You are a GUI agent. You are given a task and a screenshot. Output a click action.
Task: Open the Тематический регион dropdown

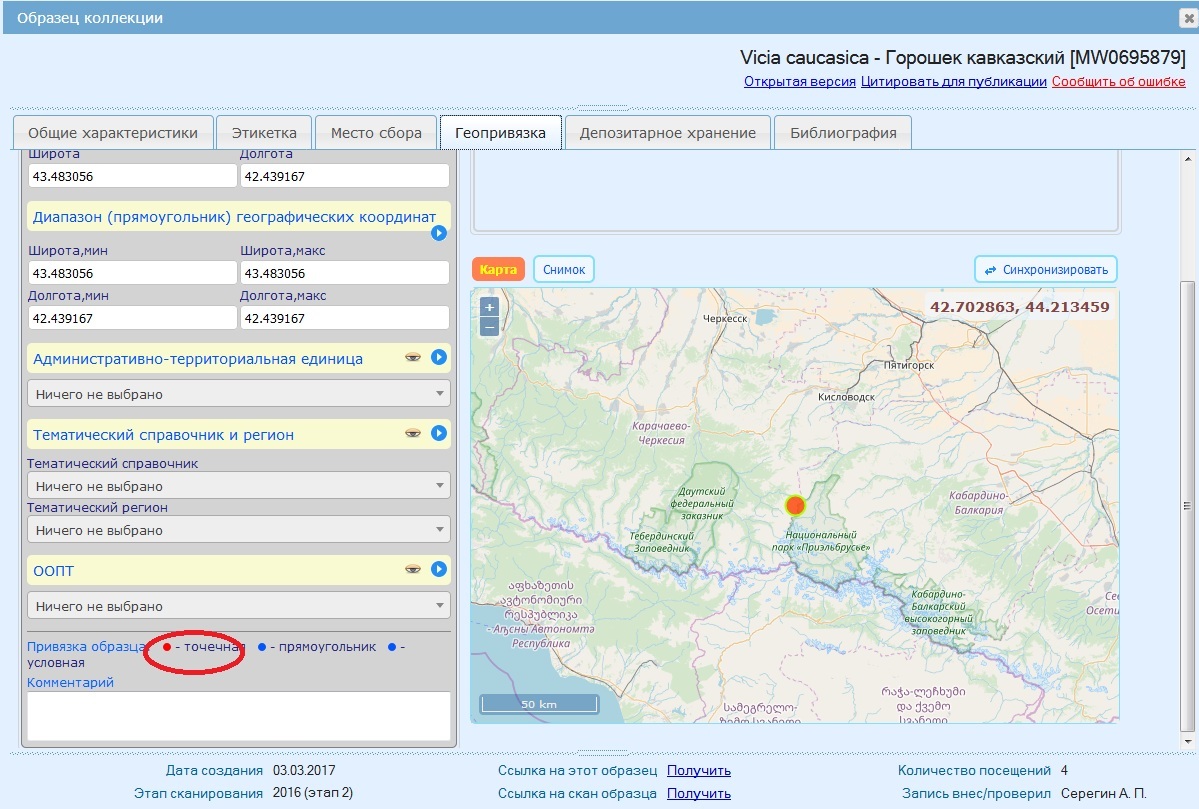tap(238, 530)
